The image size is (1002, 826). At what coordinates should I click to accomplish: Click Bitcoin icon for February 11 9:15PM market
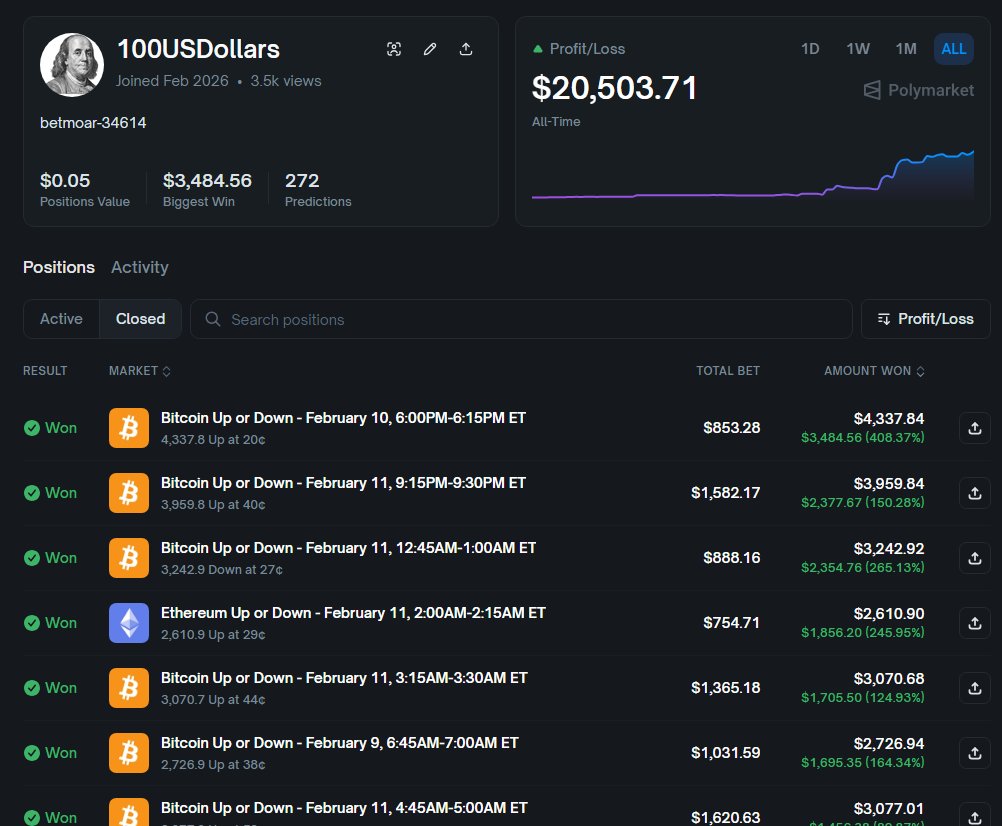click(x=128, y=493)
